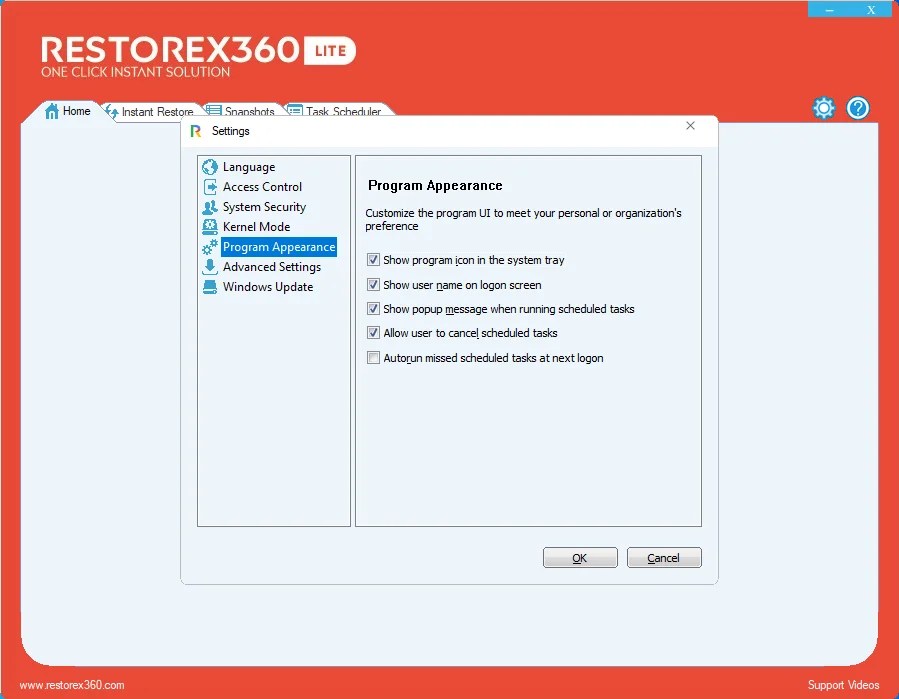Confirm settings with OK button
This screenshot has width=899, height=699.
(x=580, y=557)
